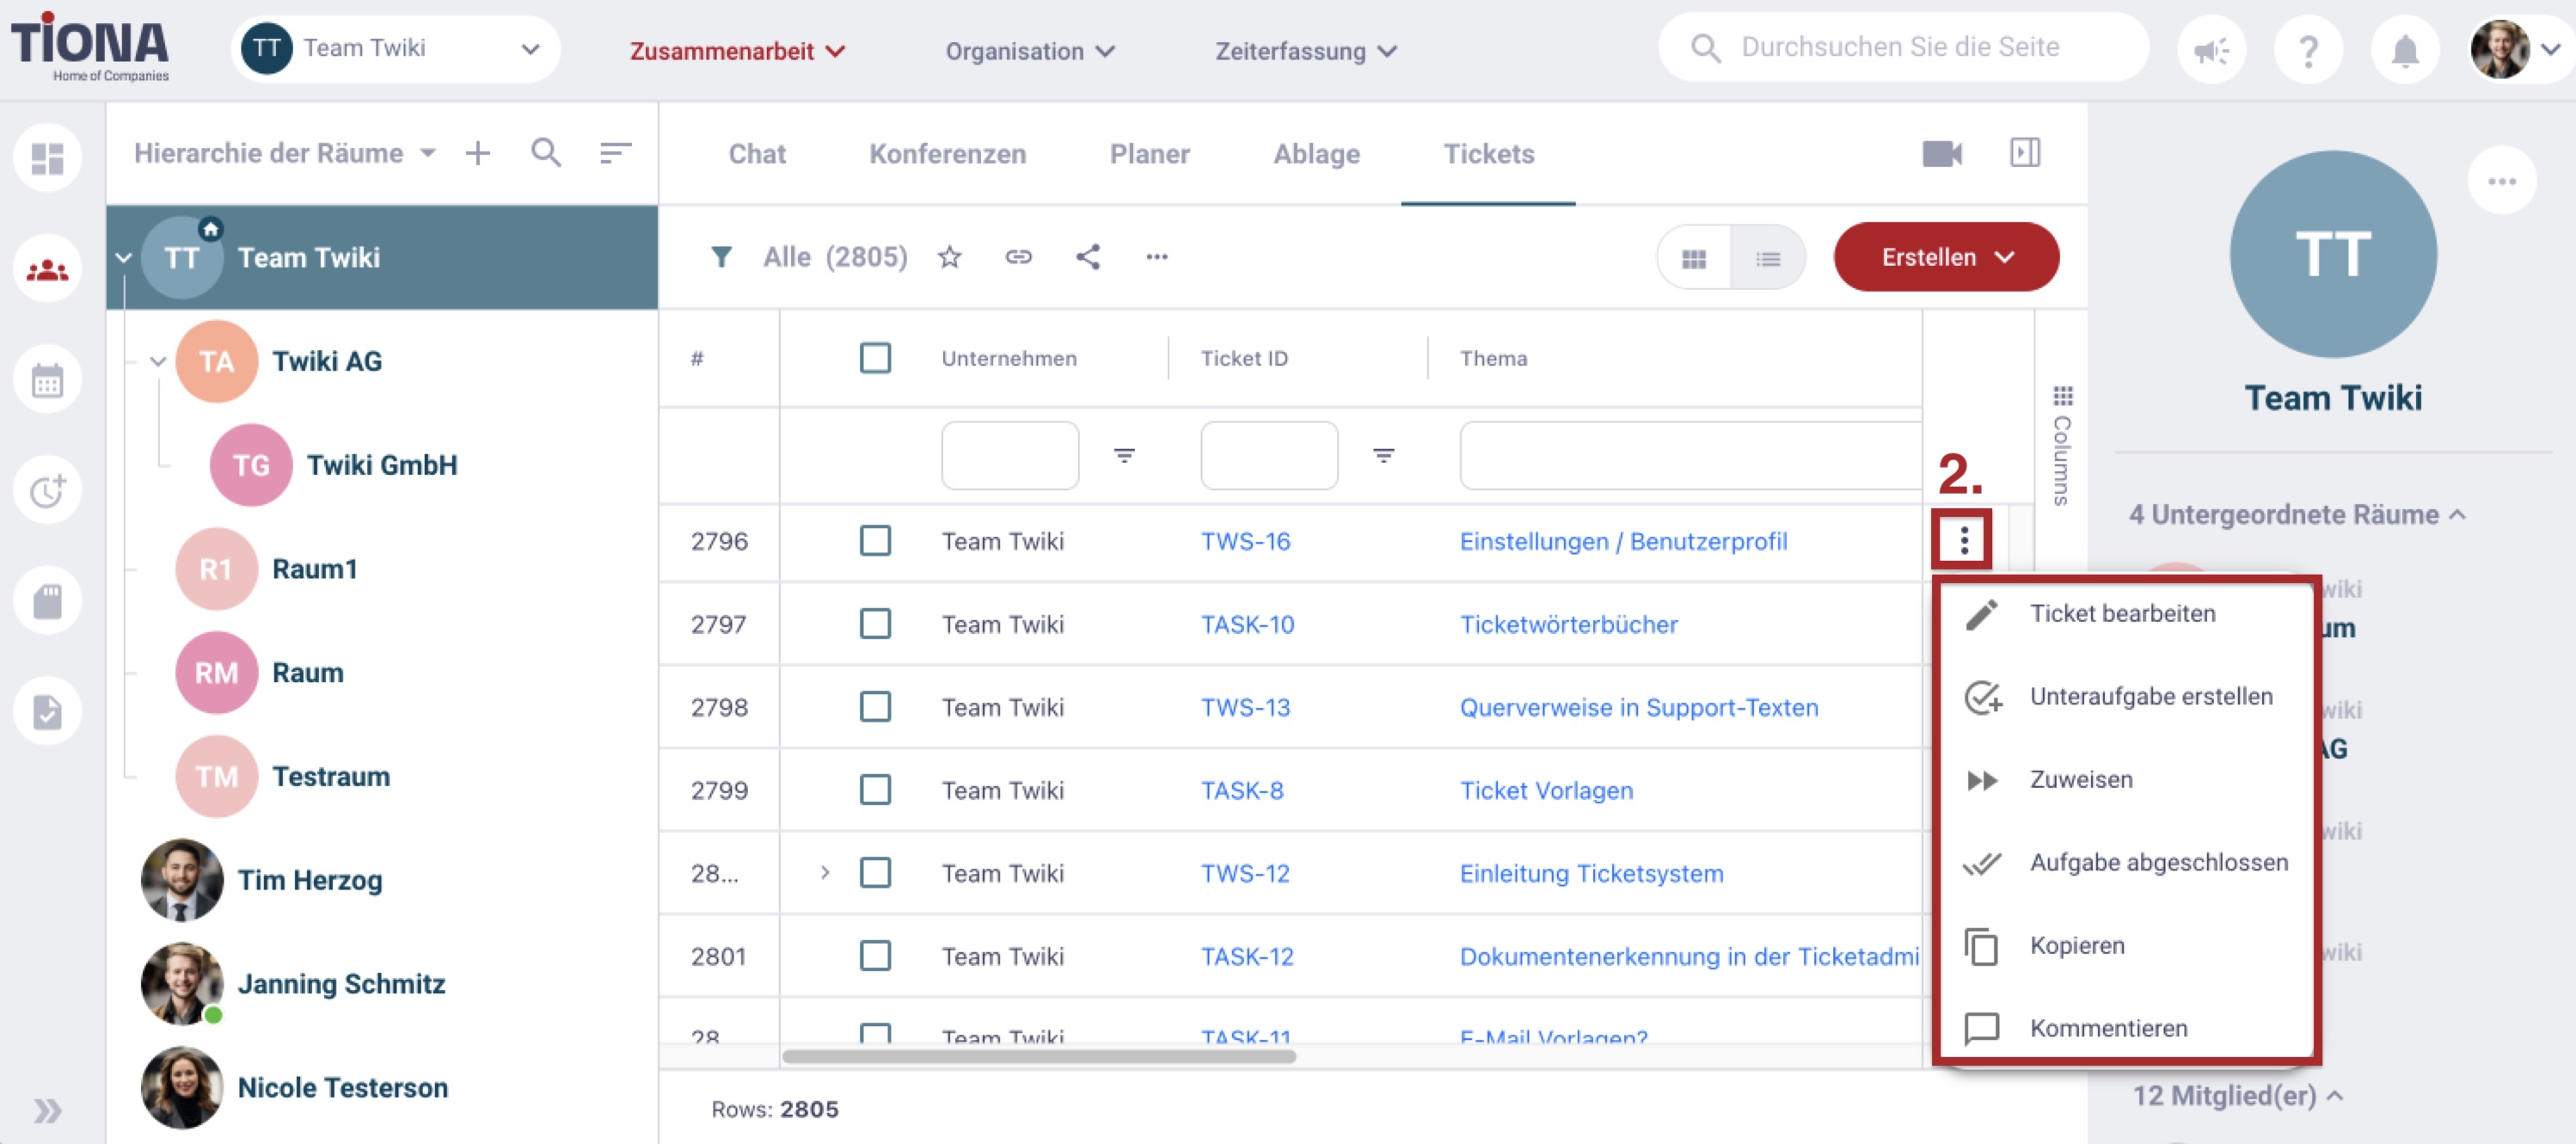Screen dimensions: 2576x1144
Task: Switch to the Ablage tab
Action: (1316, 154)
